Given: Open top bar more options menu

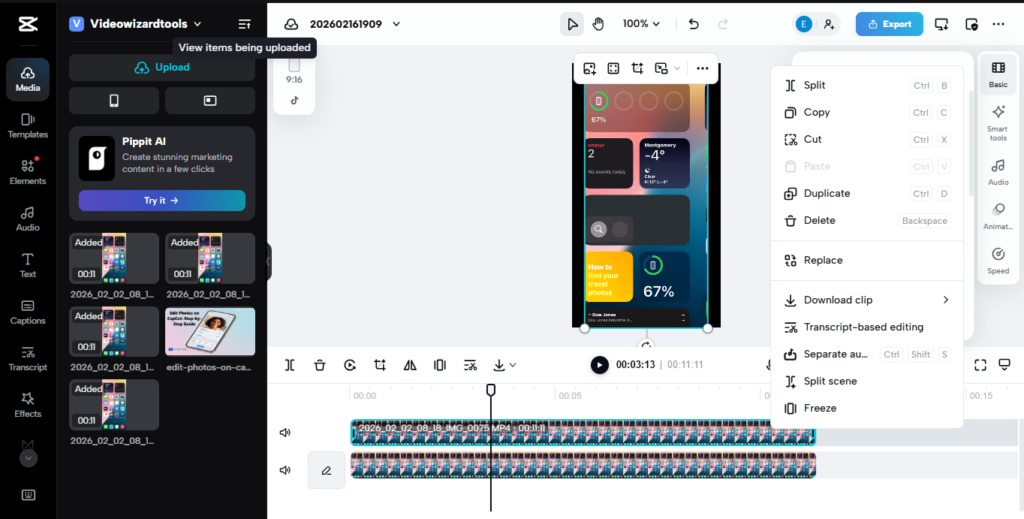Looking at the screenshot, I should (998, 24).
